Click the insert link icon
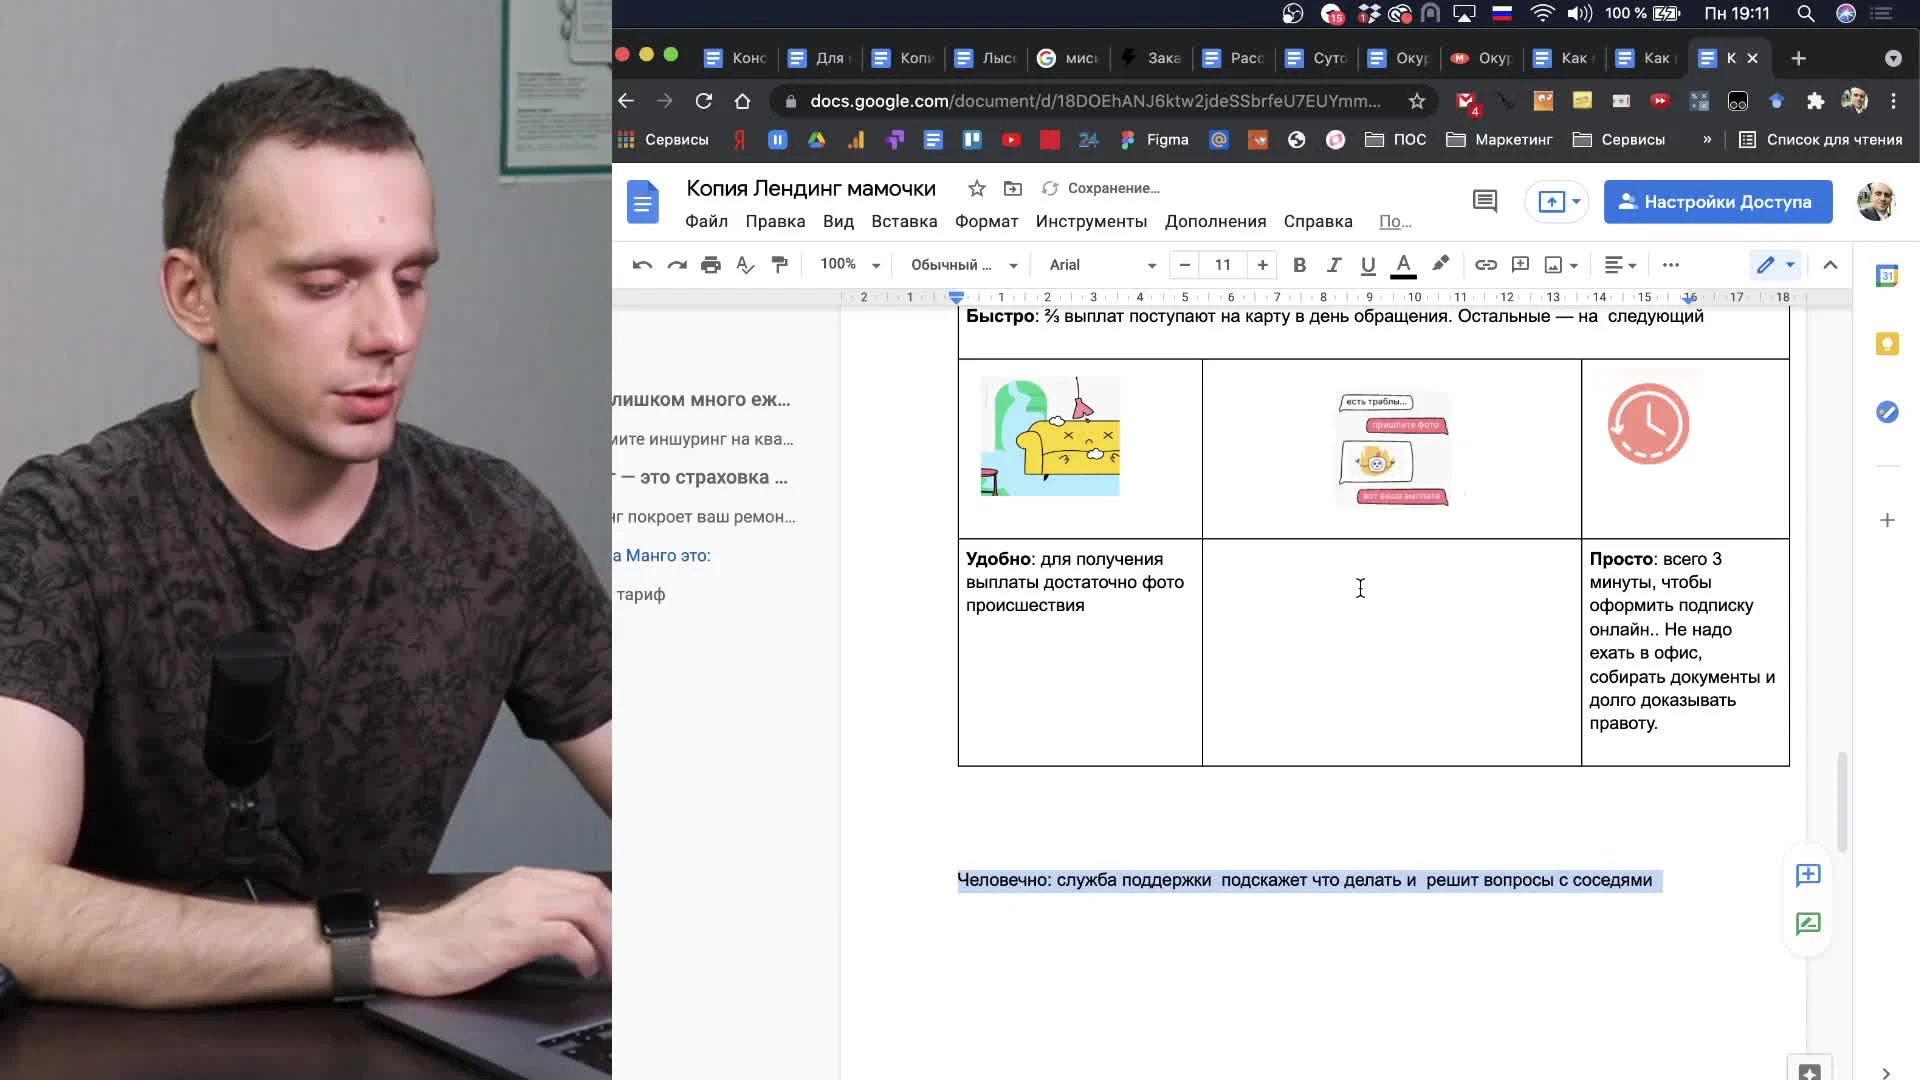Image resolution: width=1920 pixels, height=1080 pixels. pos(1484,265)
